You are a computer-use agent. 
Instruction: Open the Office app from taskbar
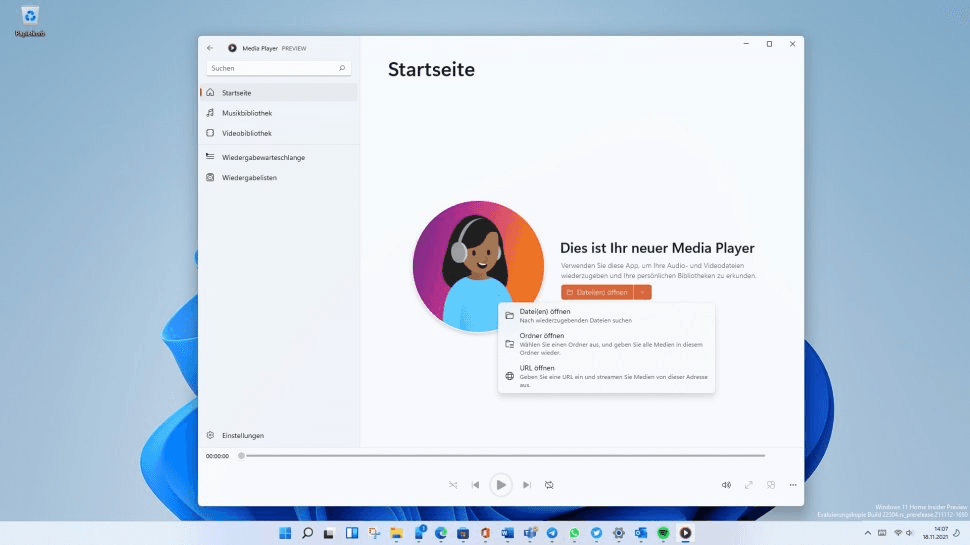pos(486,533)
